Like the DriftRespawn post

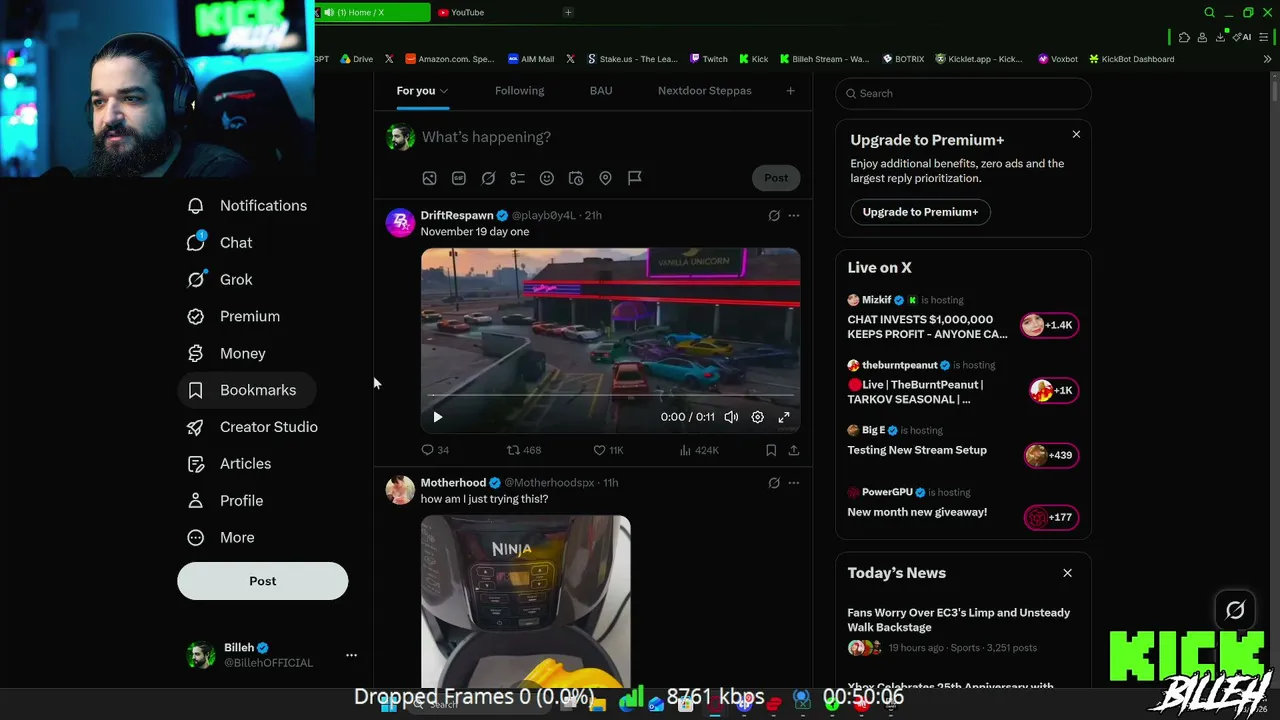tap(608, 450)
